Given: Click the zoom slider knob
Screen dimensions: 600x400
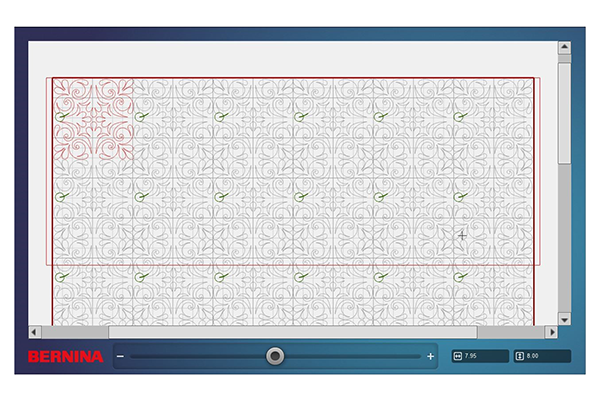Looking at the screenshot, I should click(275, 356).
